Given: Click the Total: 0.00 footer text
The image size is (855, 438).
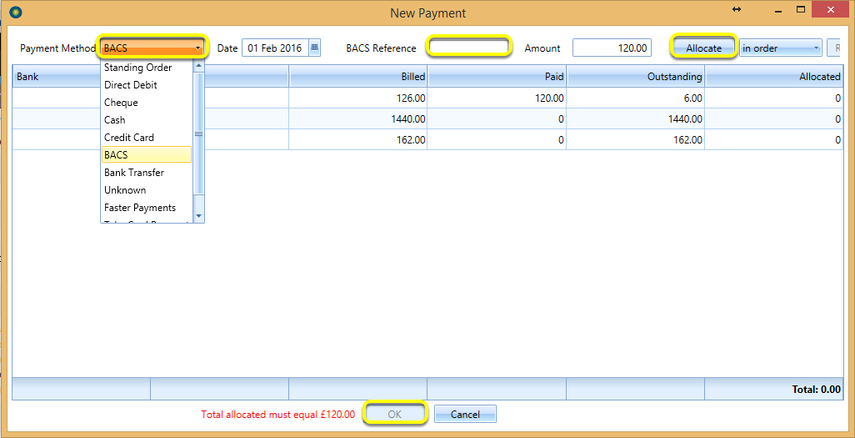Looking at the screenshot, I should click(816, 389).
